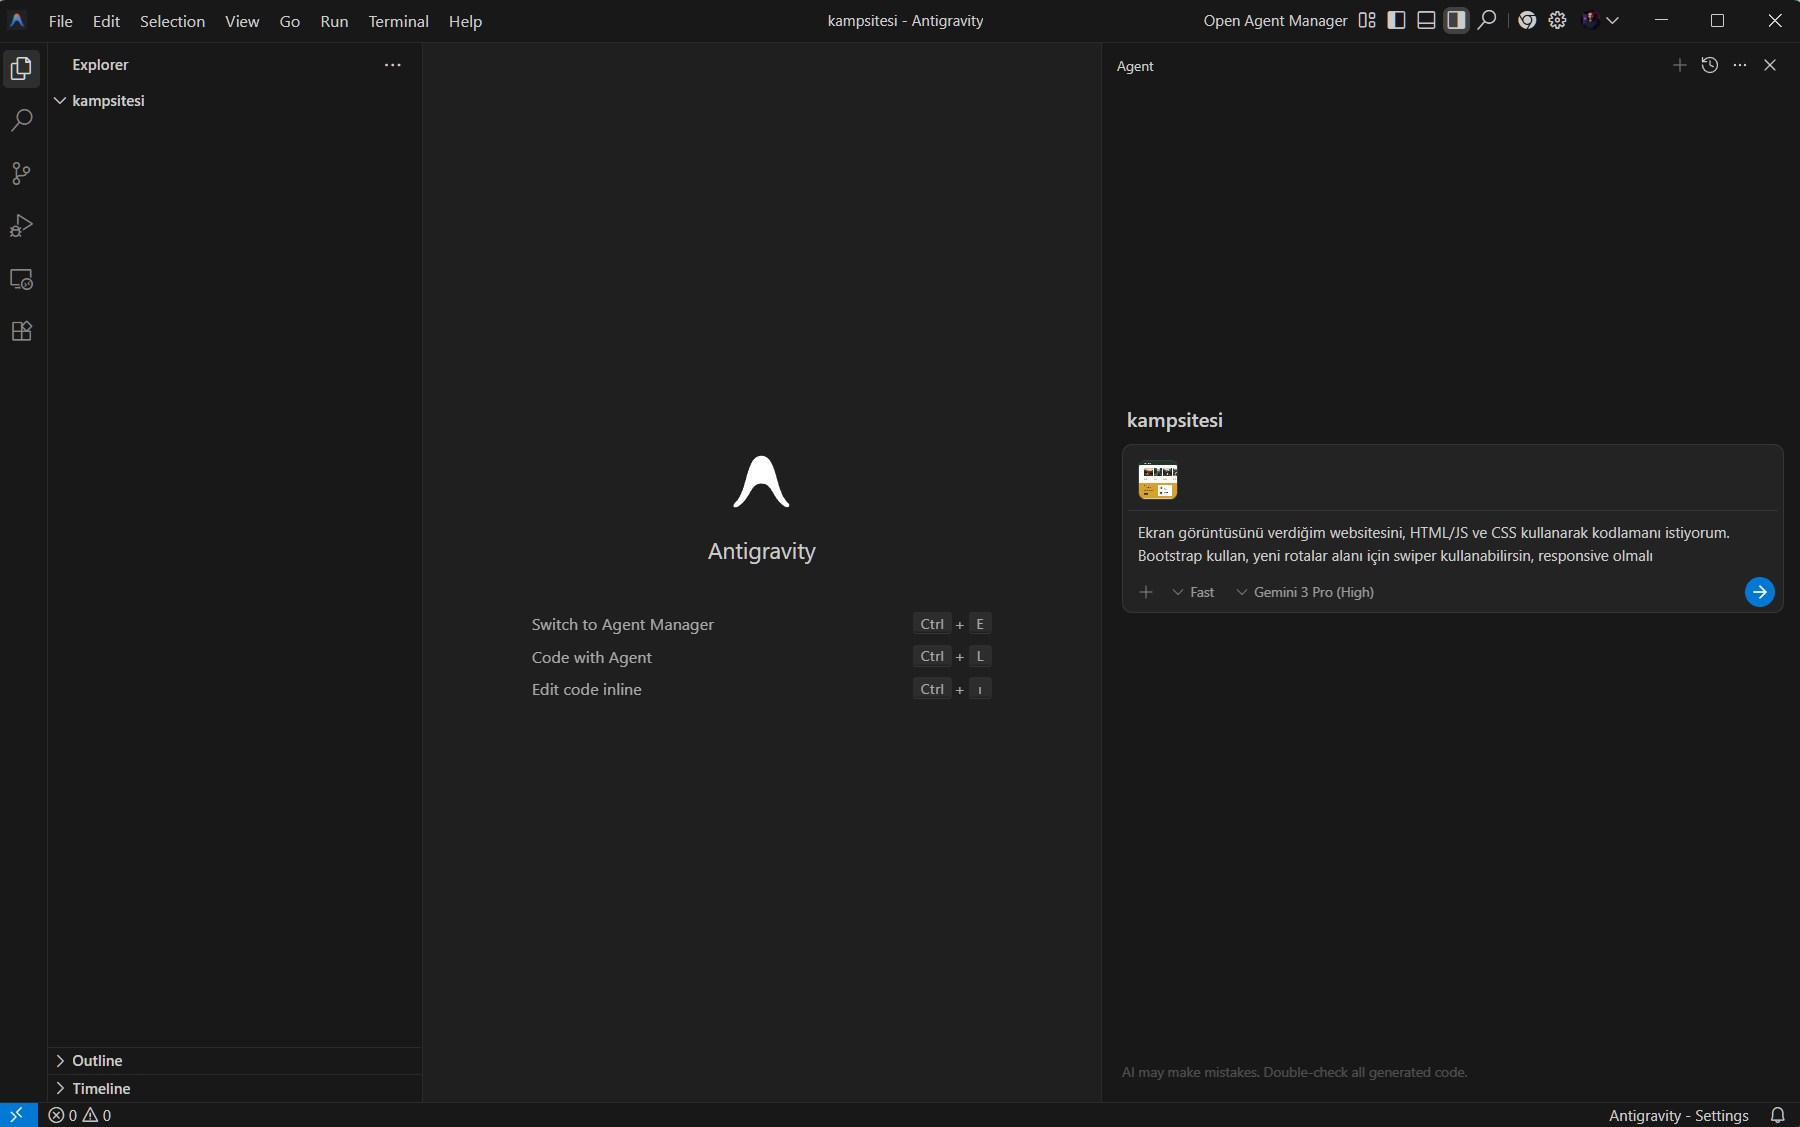This screenshot has height=1127, width=1800.
Task: Click Open Agent Manager button
Action: click(x=1275, y=21)
